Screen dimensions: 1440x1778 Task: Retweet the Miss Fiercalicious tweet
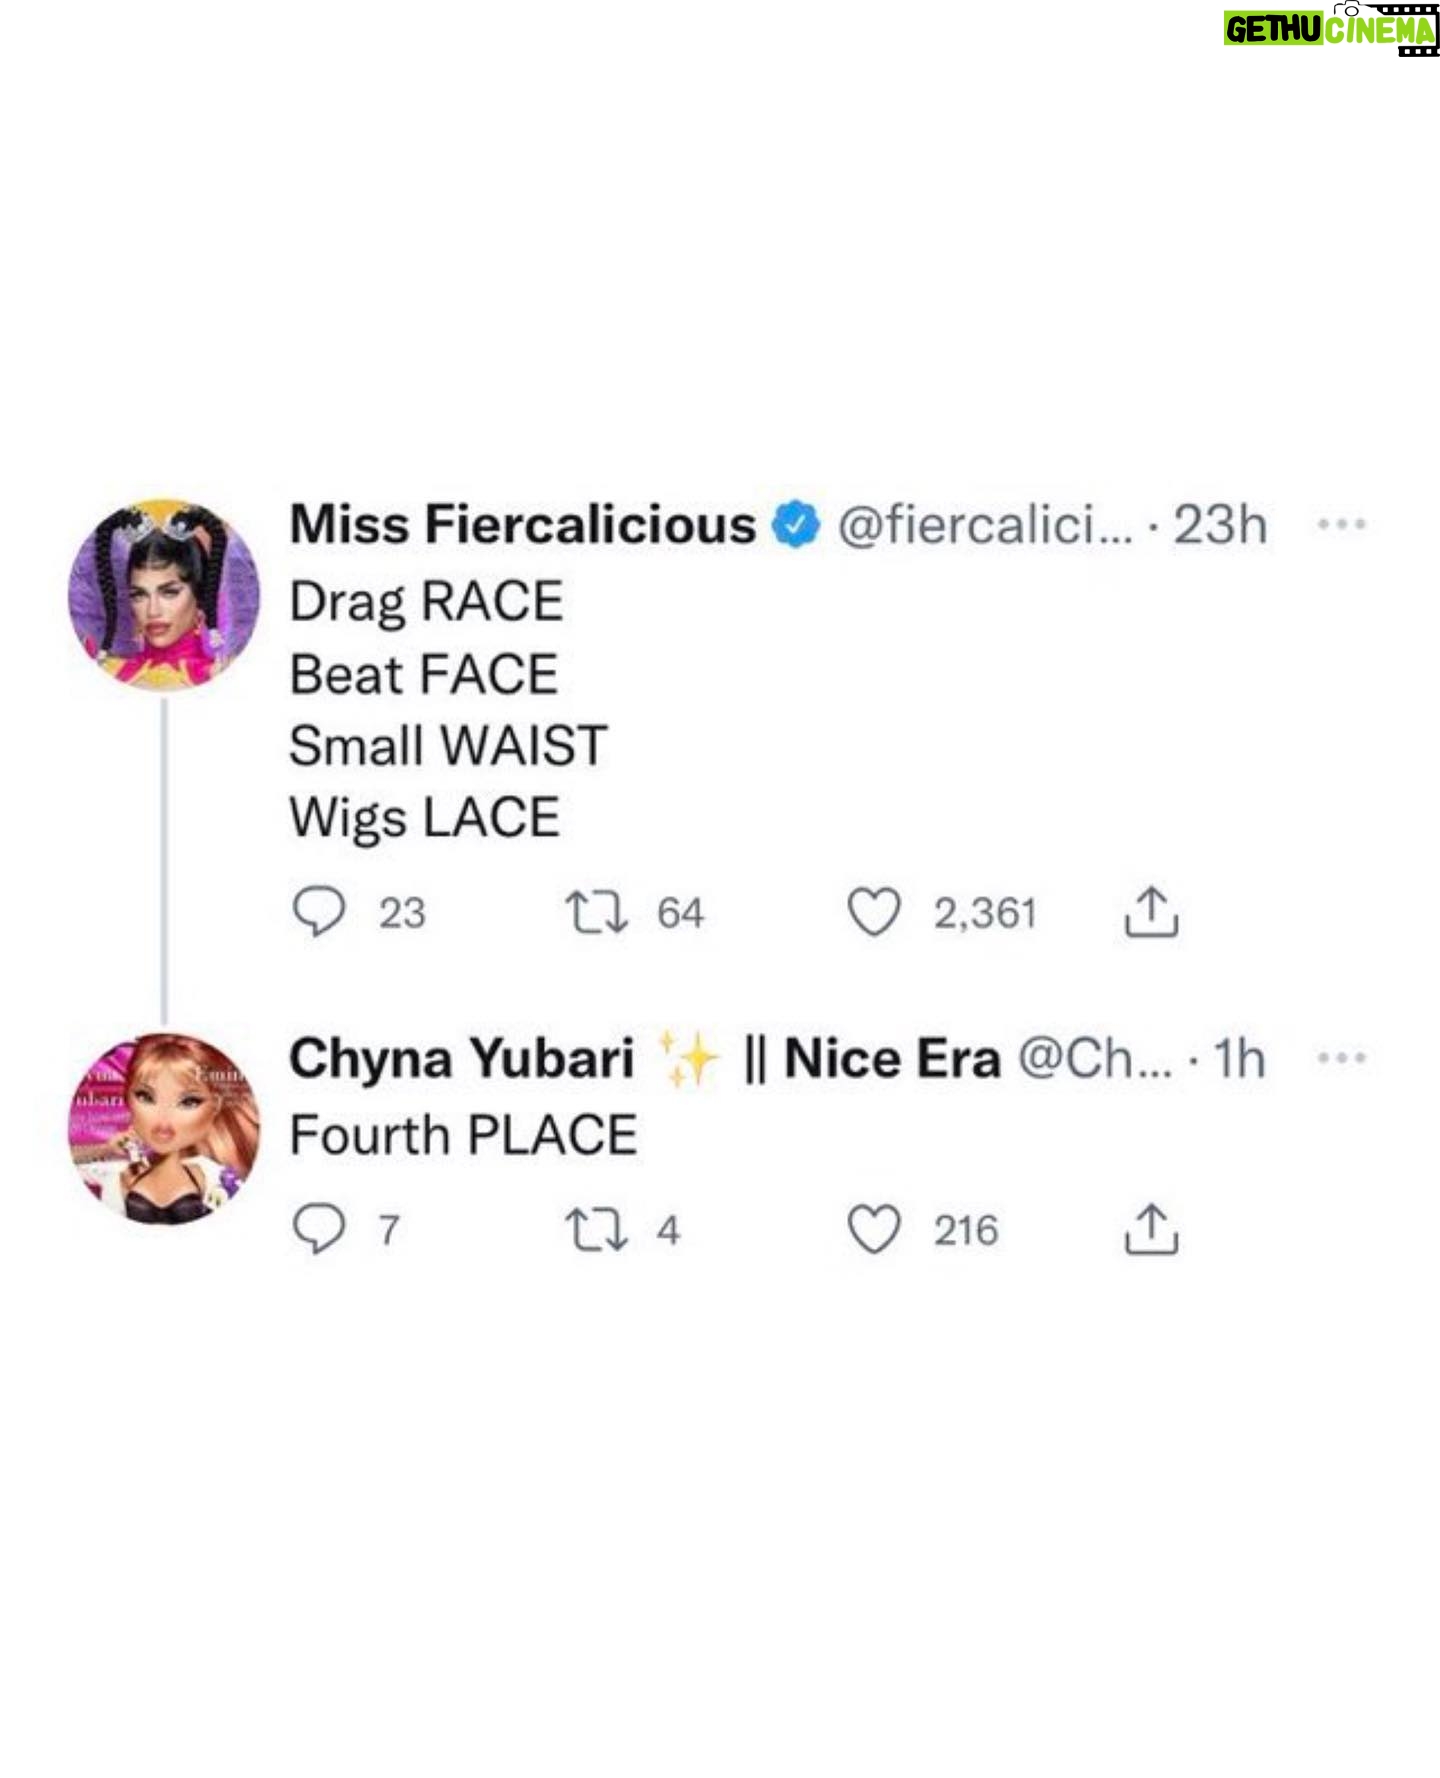pyautogui.click(x=597, y=912)
